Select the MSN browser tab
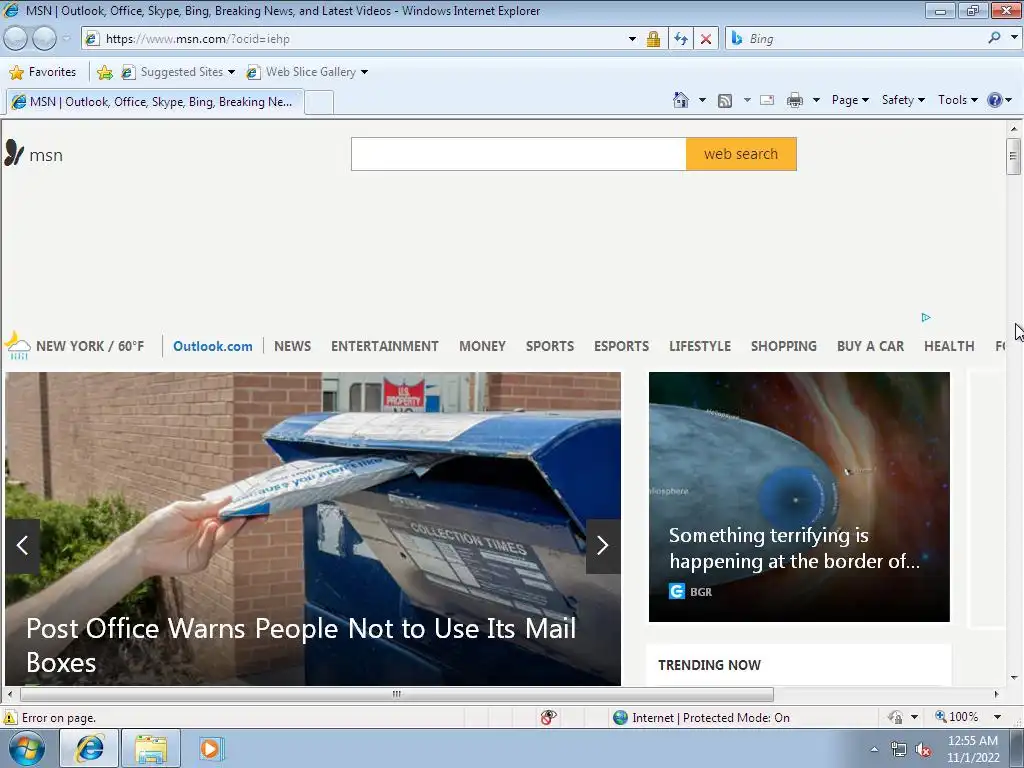This screenshot has width=1024, height=768. pyautogui.click(x=155, y=102)
